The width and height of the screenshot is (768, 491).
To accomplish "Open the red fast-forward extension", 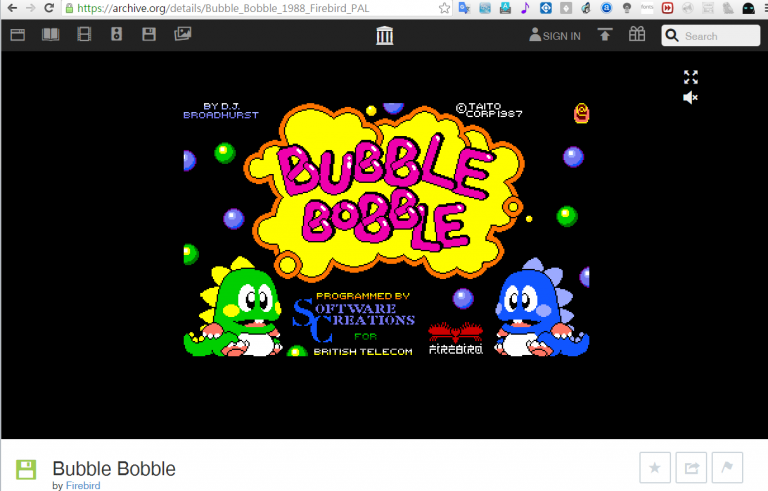I will click(667, 8).
